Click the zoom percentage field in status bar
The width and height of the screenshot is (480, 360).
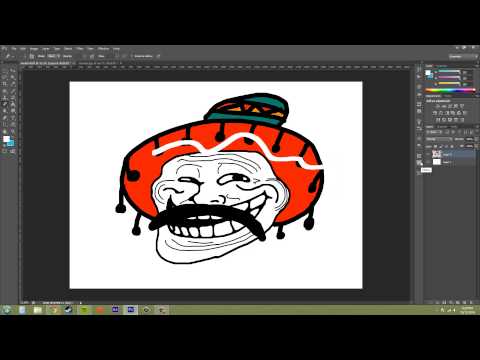tap(25, 302)
